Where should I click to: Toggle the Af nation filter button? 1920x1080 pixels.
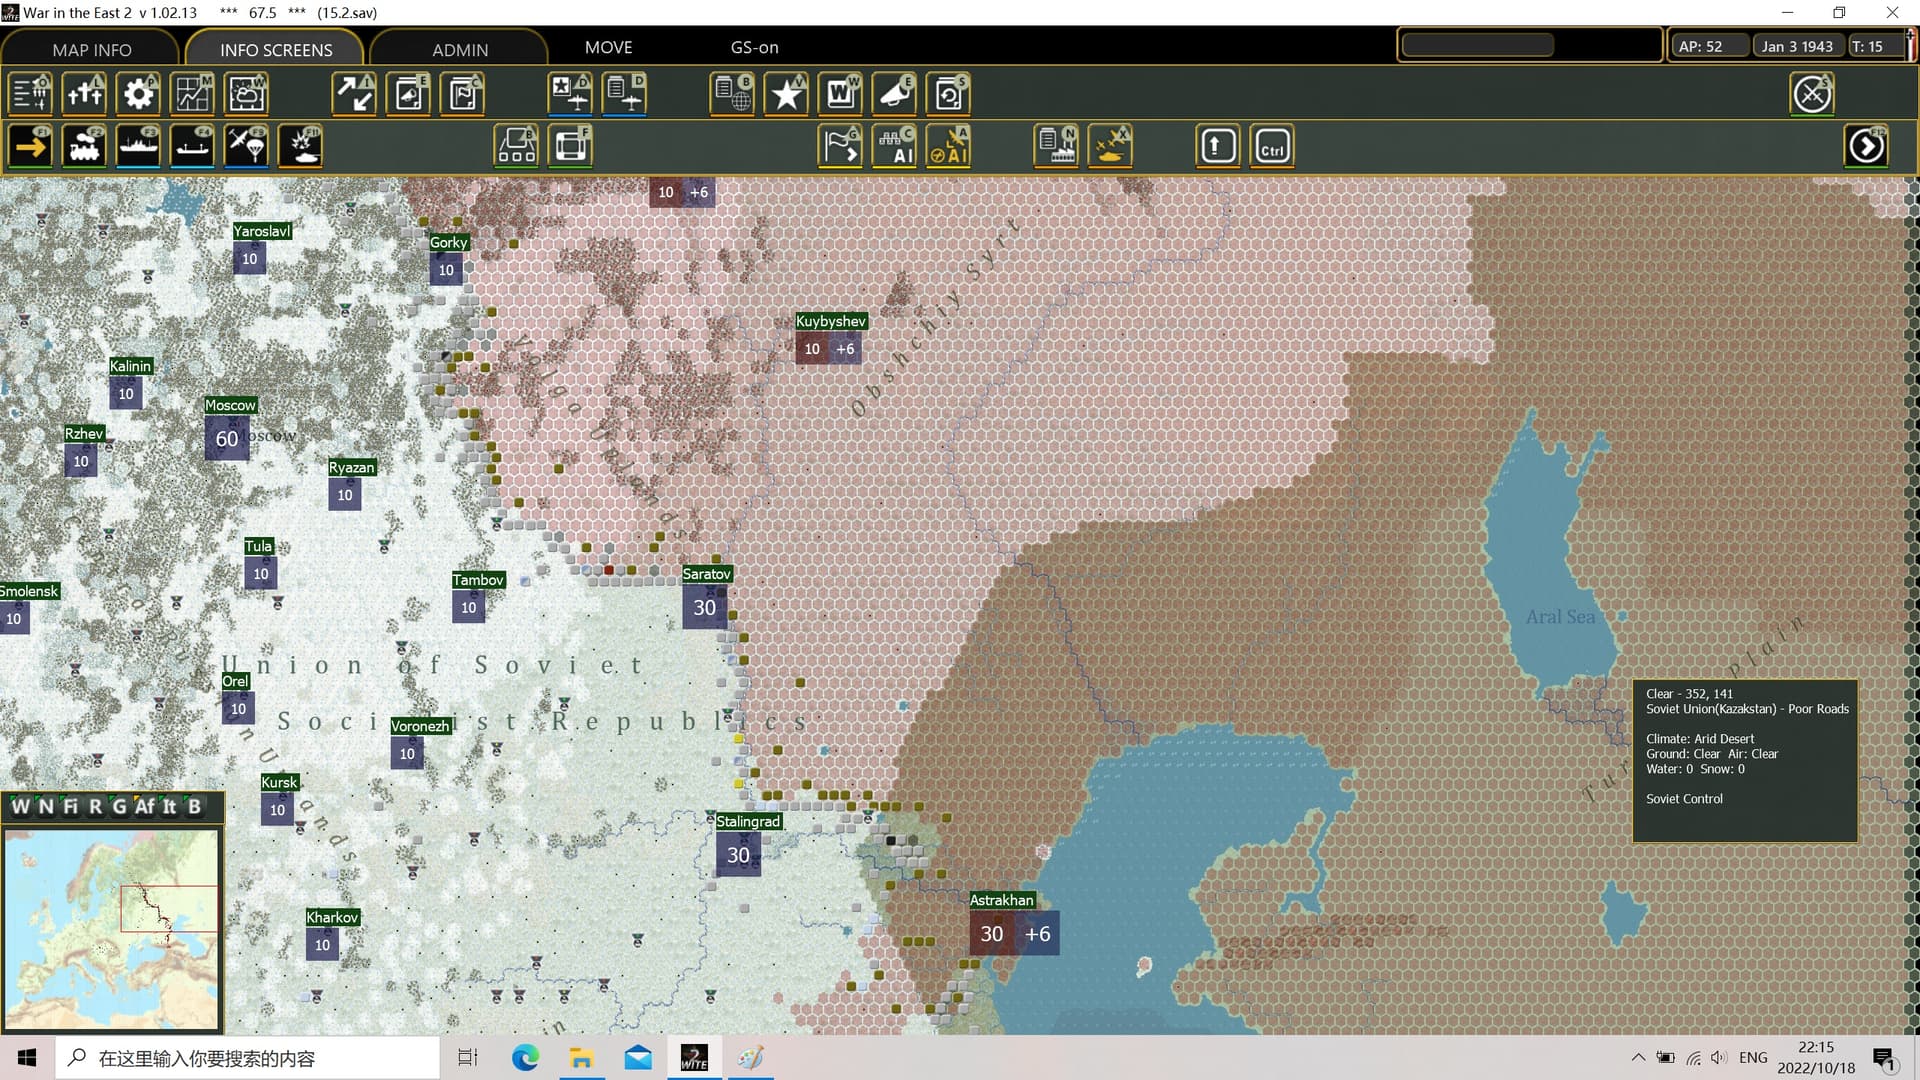(x=145, y=806)
